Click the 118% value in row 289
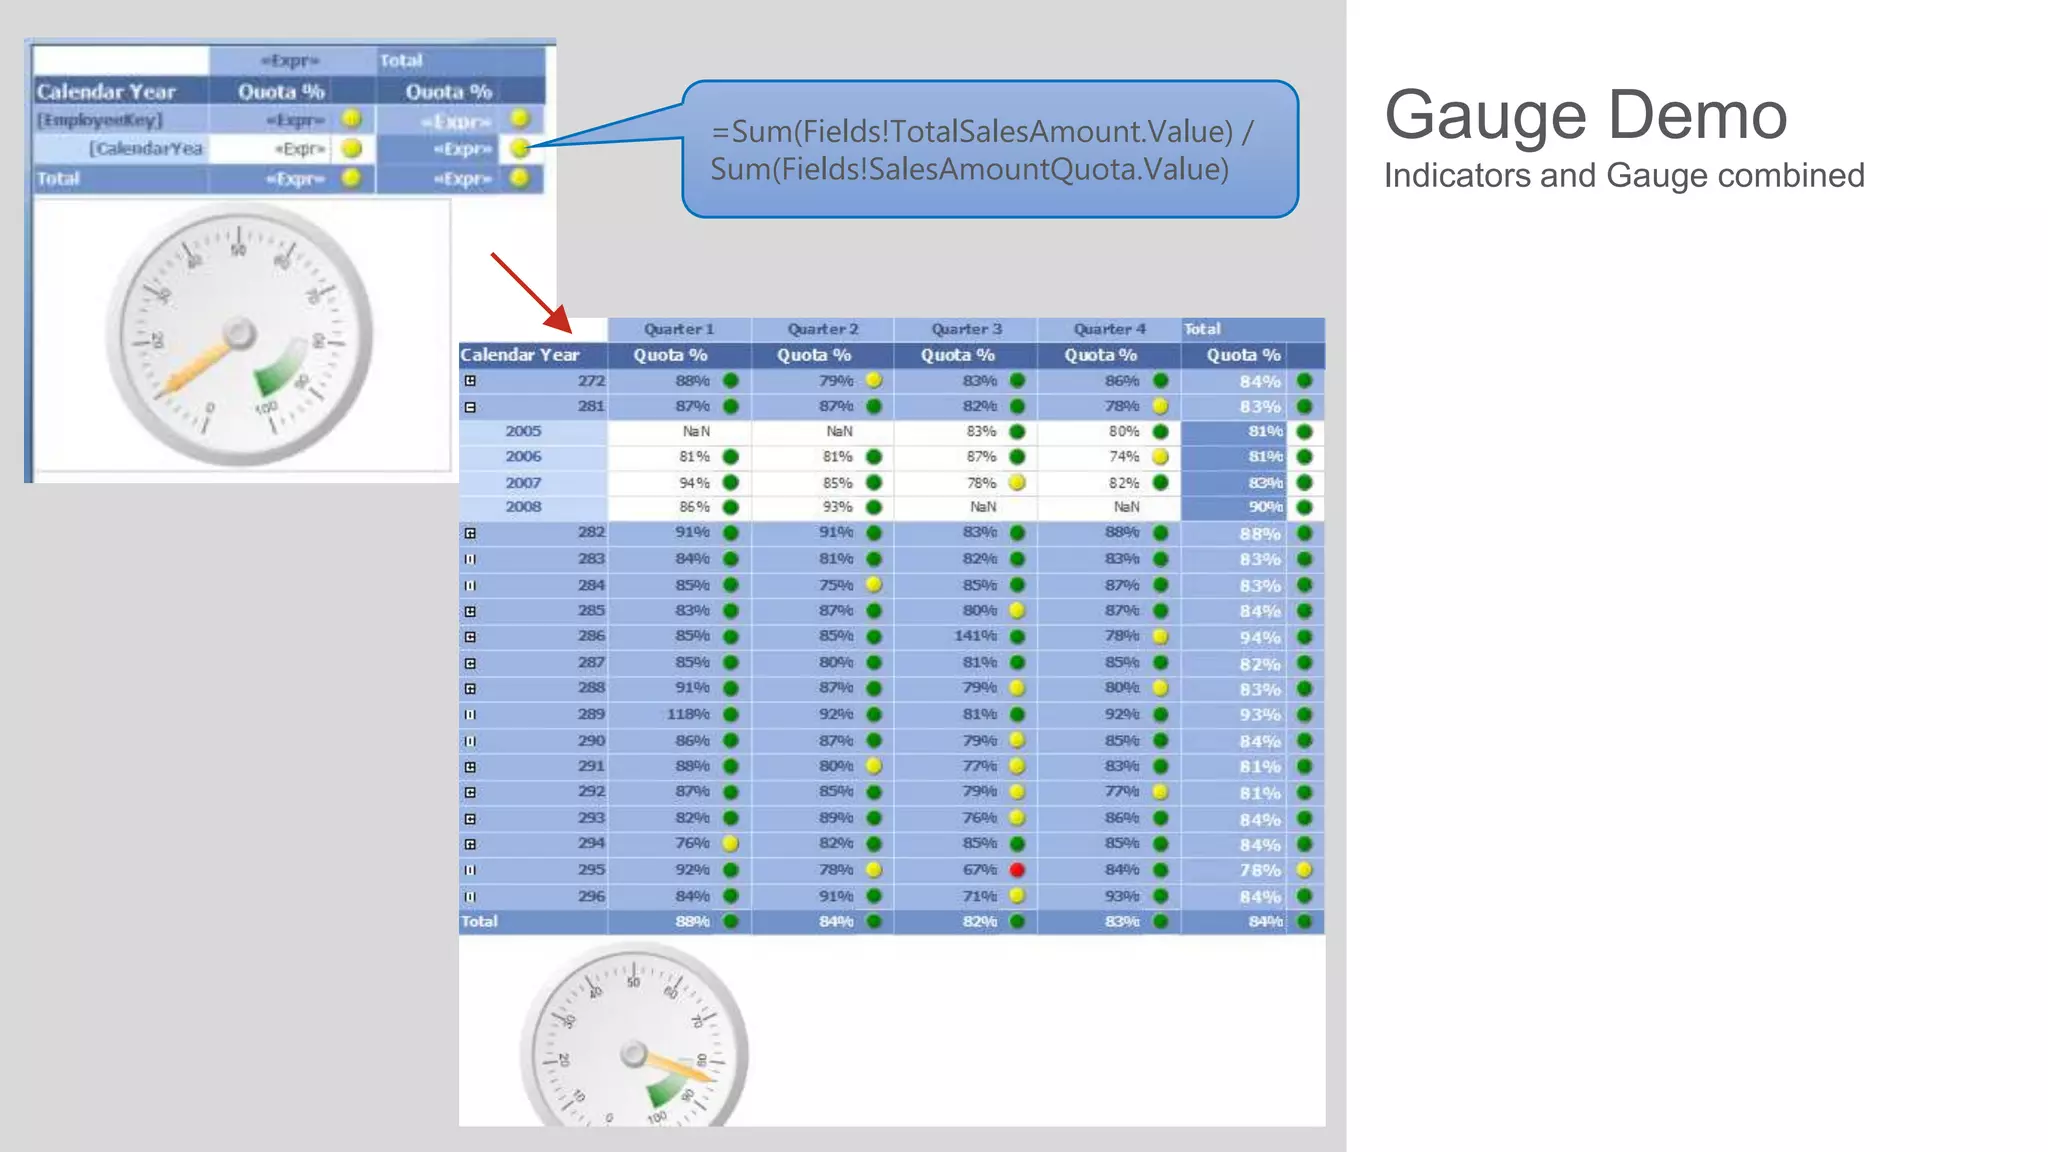This screenshot has height=1152, width=2048. [x=688, y=714]
